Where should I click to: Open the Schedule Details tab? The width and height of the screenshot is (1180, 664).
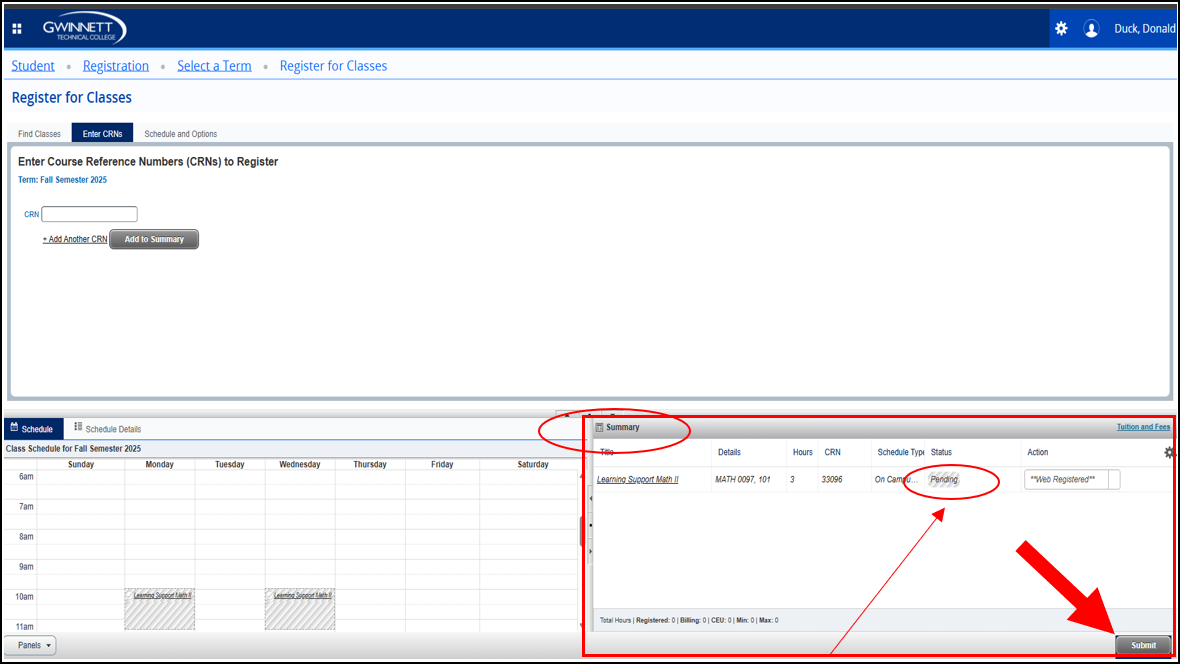coord(107,429)
